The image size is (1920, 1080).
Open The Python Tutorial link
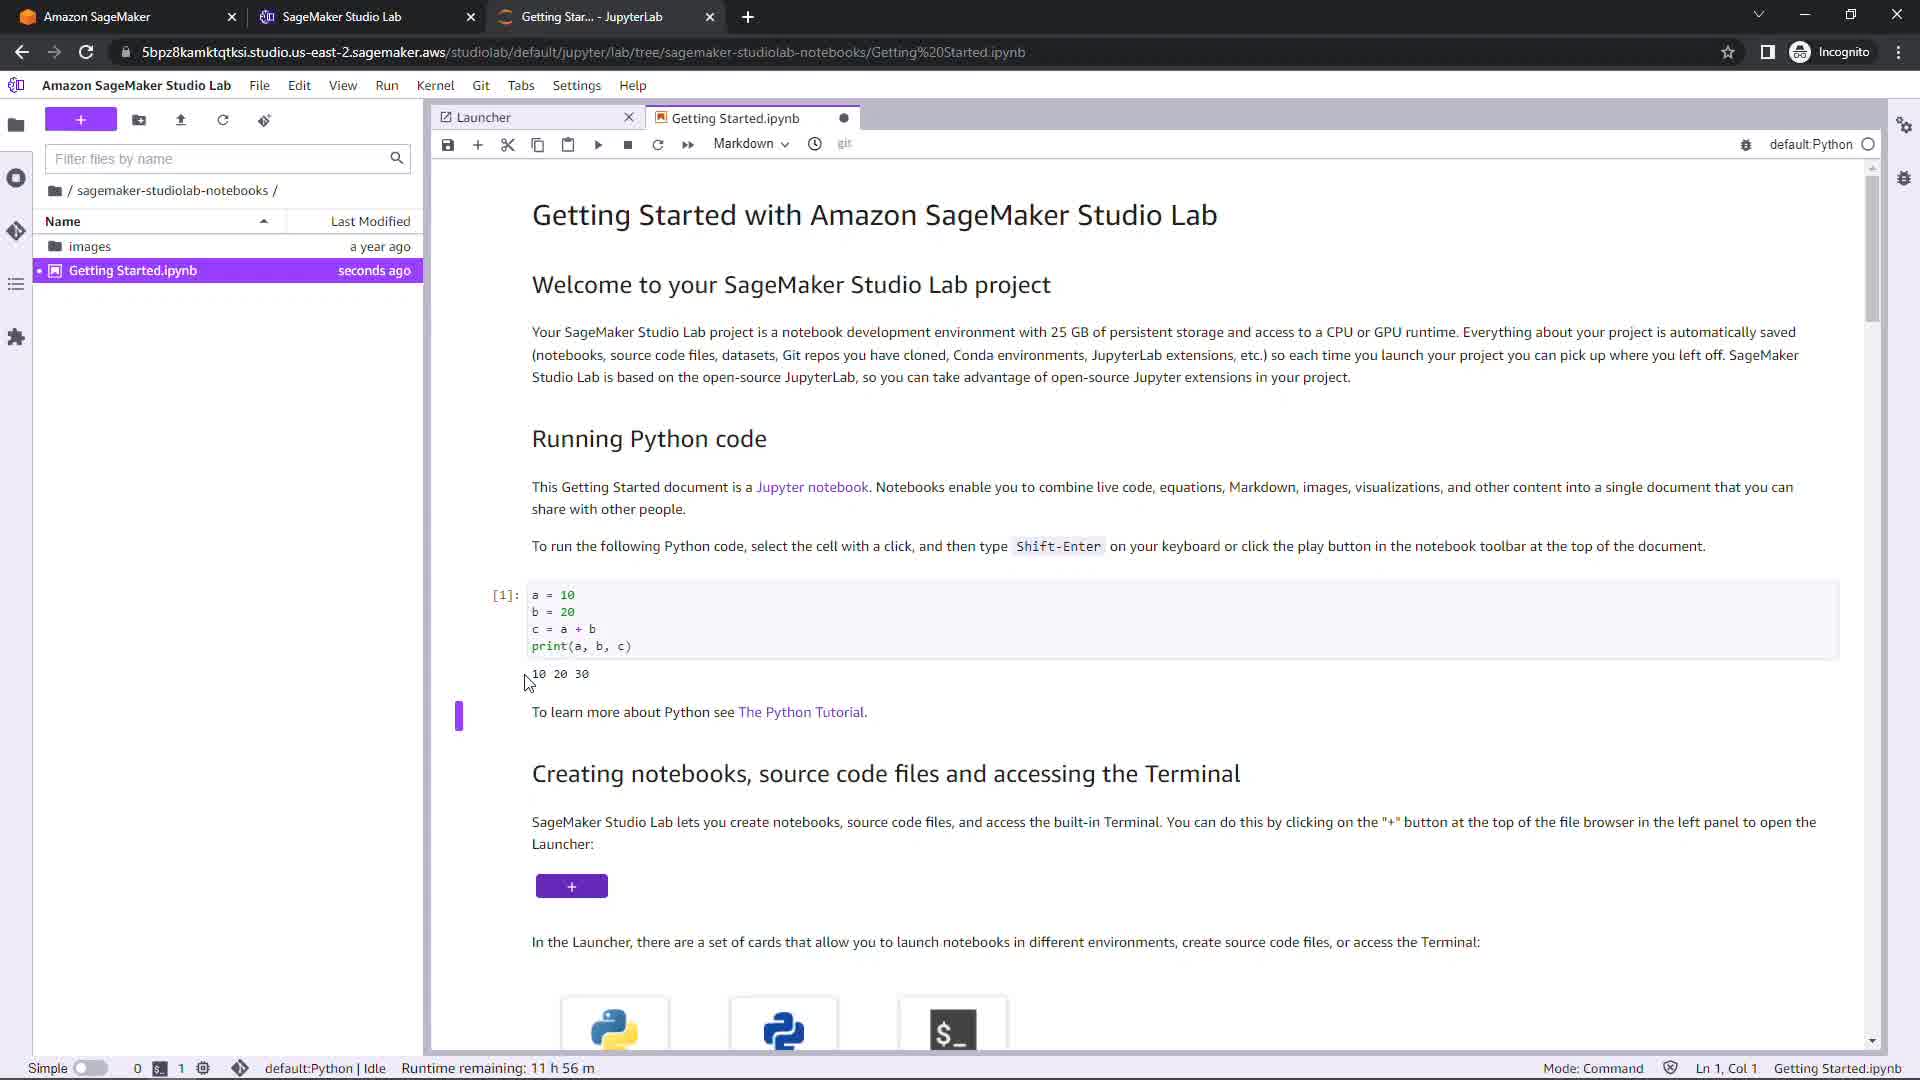801,712
